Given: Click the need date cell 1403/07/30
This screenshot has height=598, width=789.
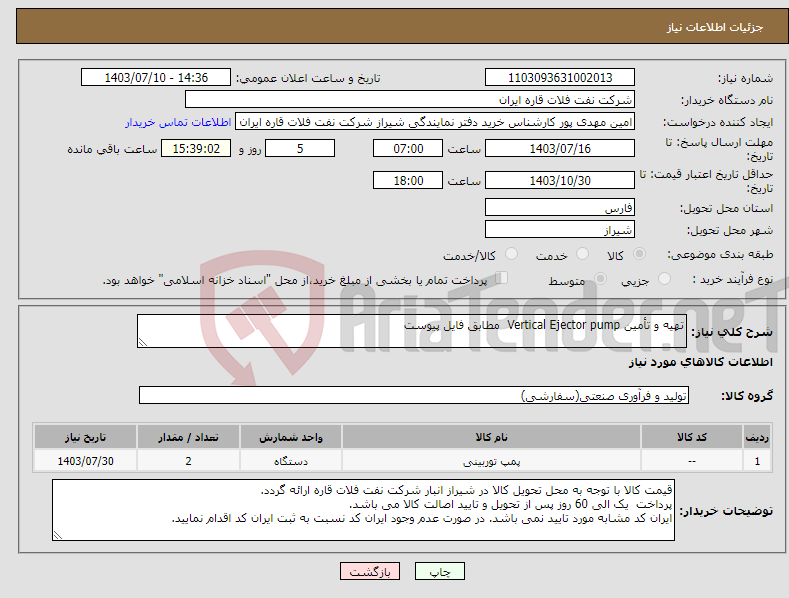Looking at the screenshot, I should pyautogui.click(x=85, y=461).
